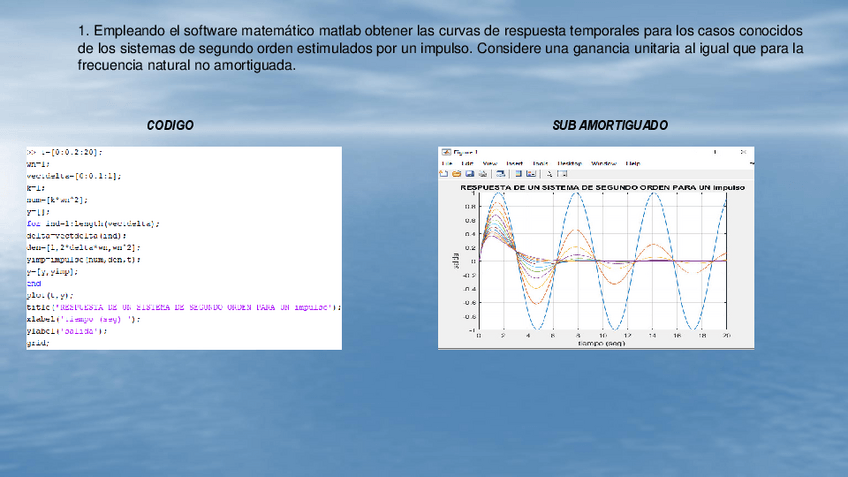Open the Edit menu in Figure 1

467,163
